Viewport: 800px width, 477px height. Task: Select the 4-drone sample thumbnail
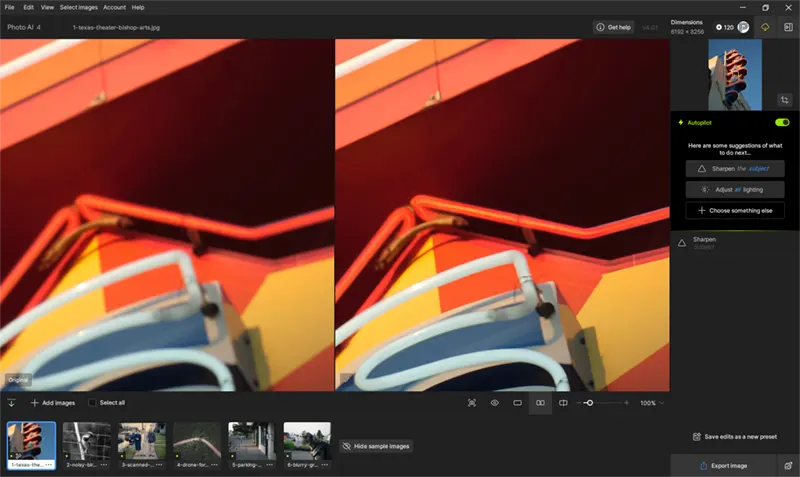point(196,441)
